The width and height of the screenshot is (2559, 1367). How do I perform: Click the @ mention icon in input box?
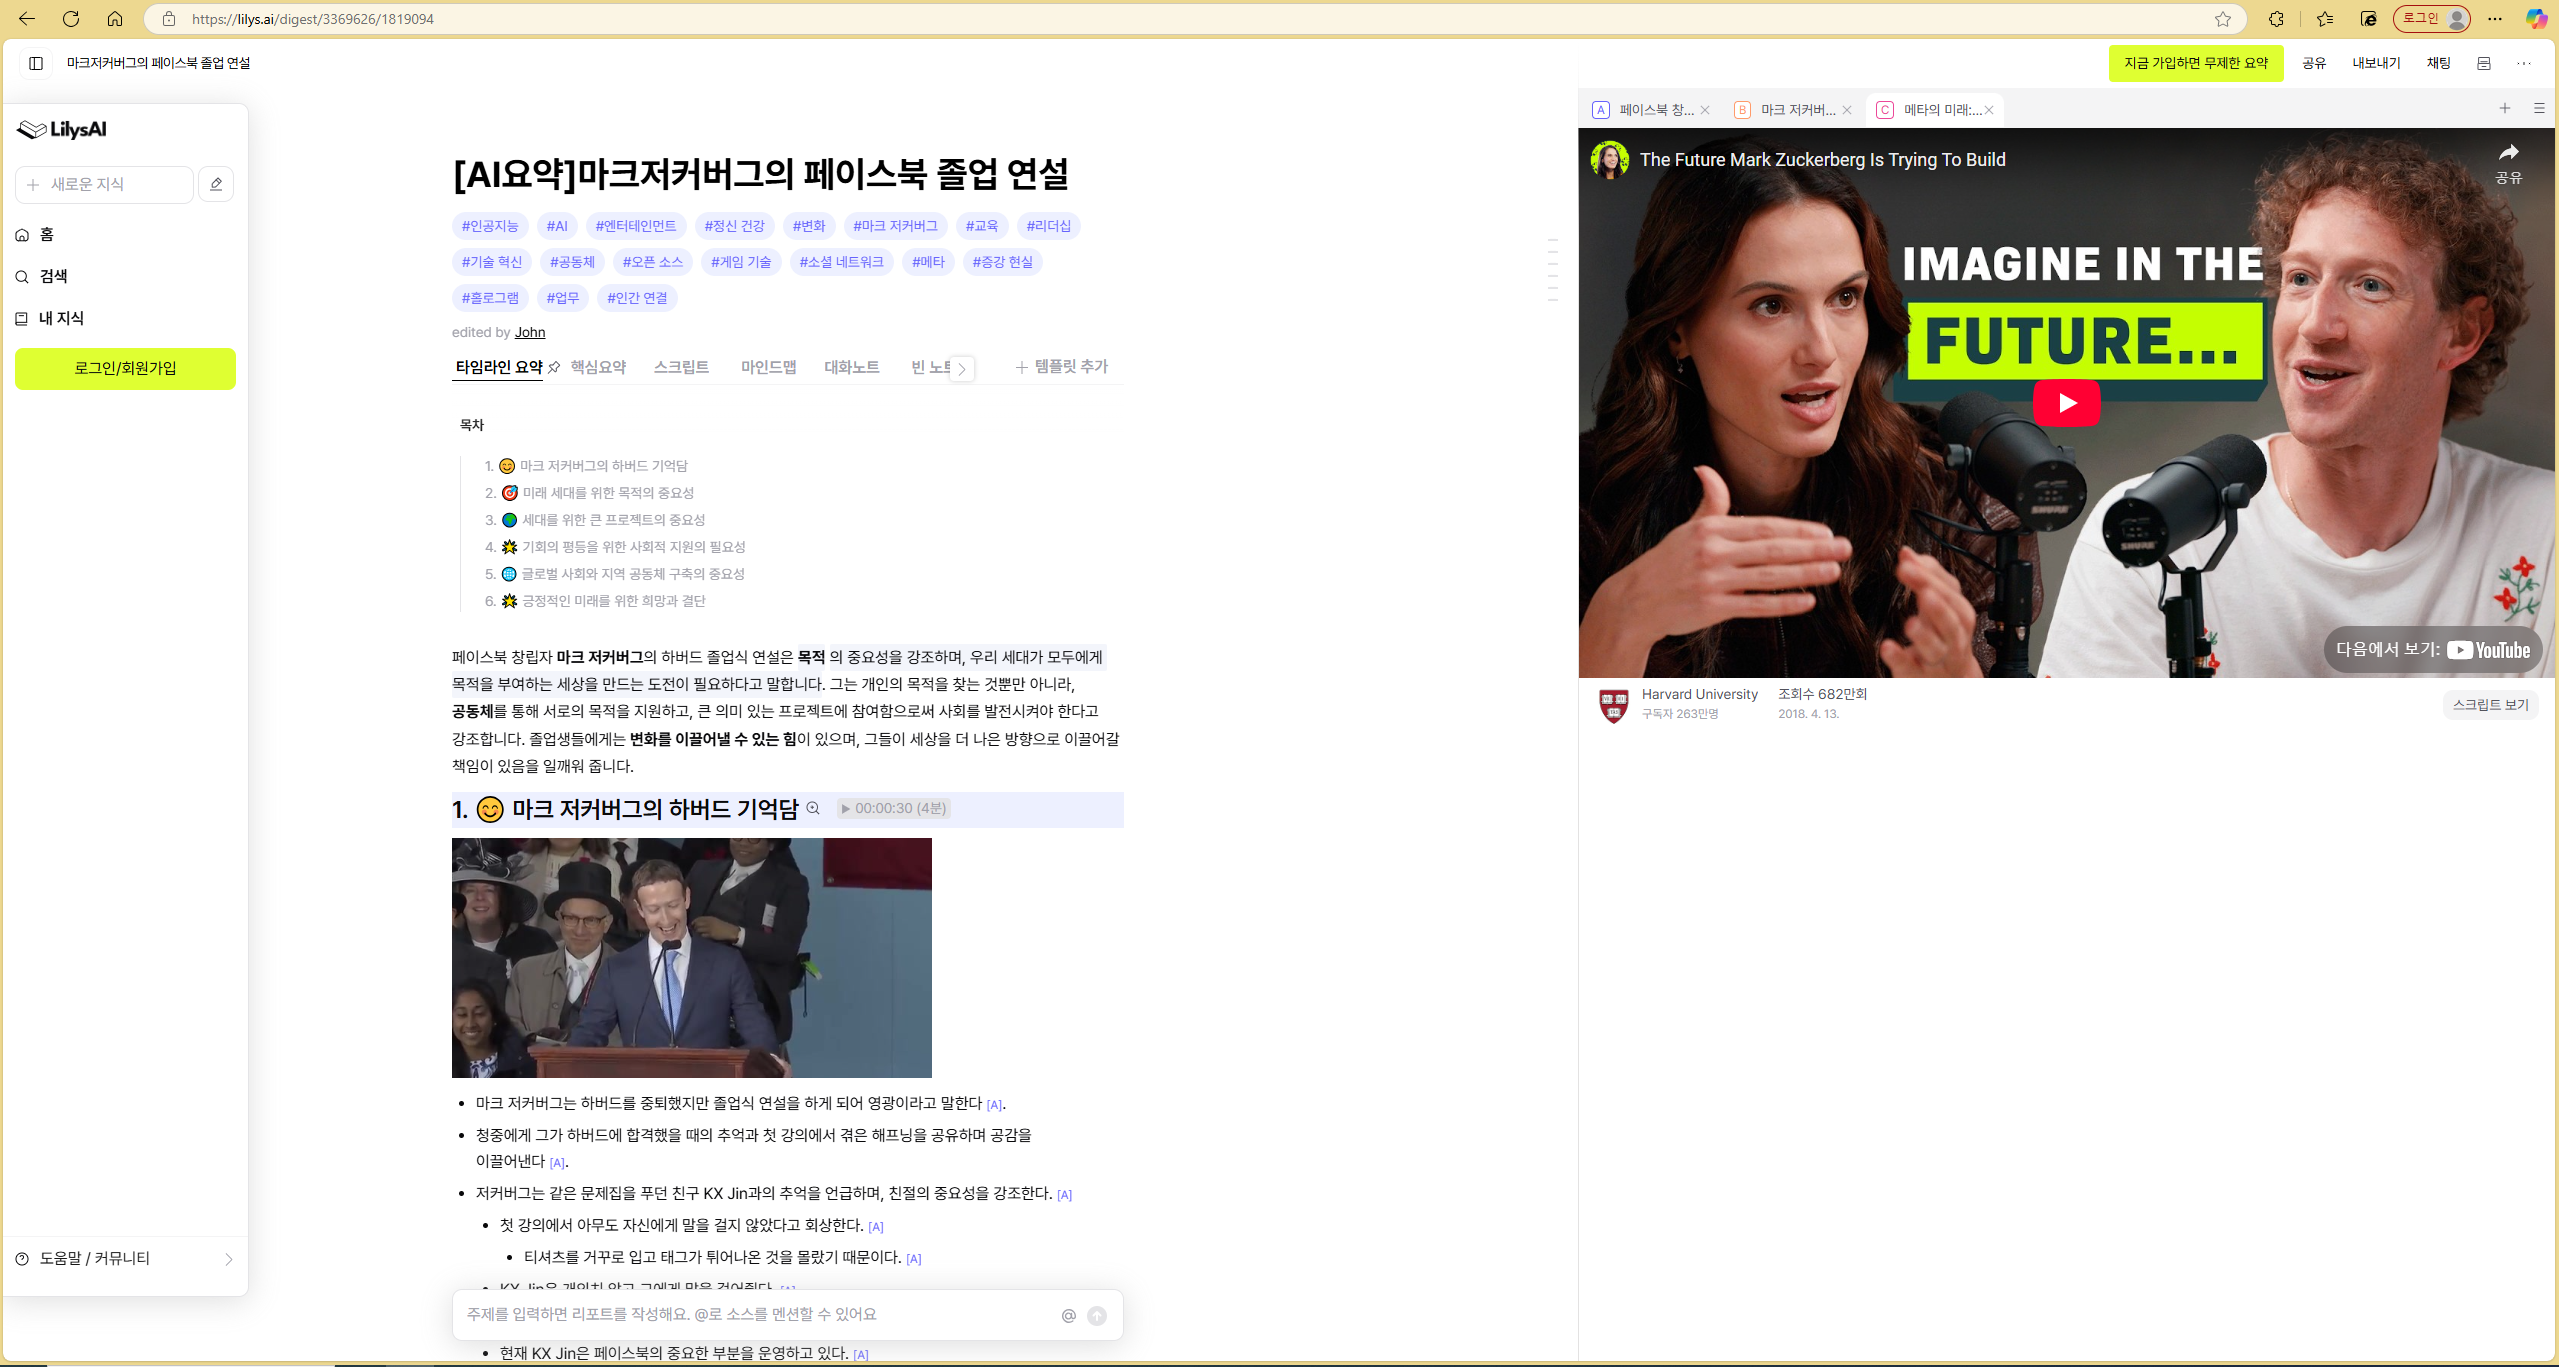[1069, 1316]
